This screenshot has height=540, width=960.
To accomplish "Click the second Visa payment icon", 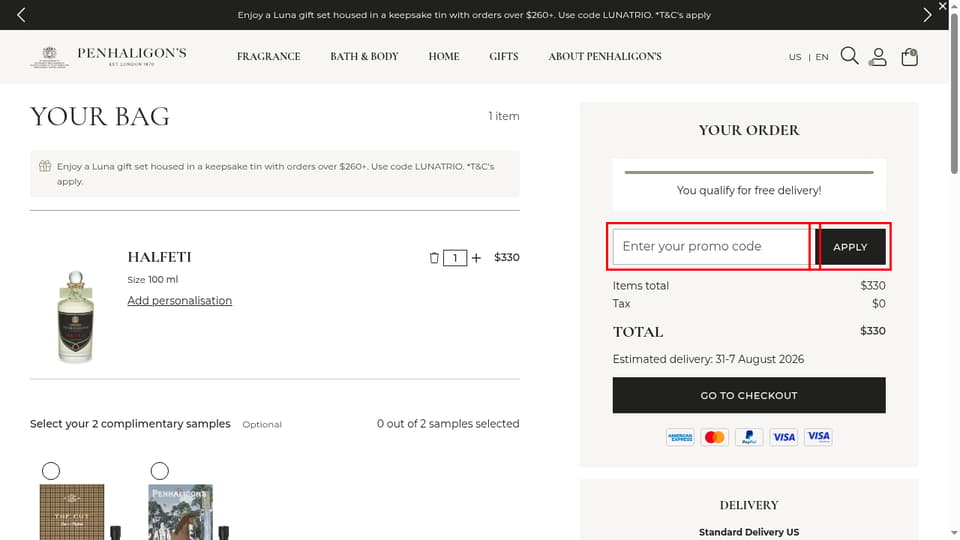I will 818,437.
